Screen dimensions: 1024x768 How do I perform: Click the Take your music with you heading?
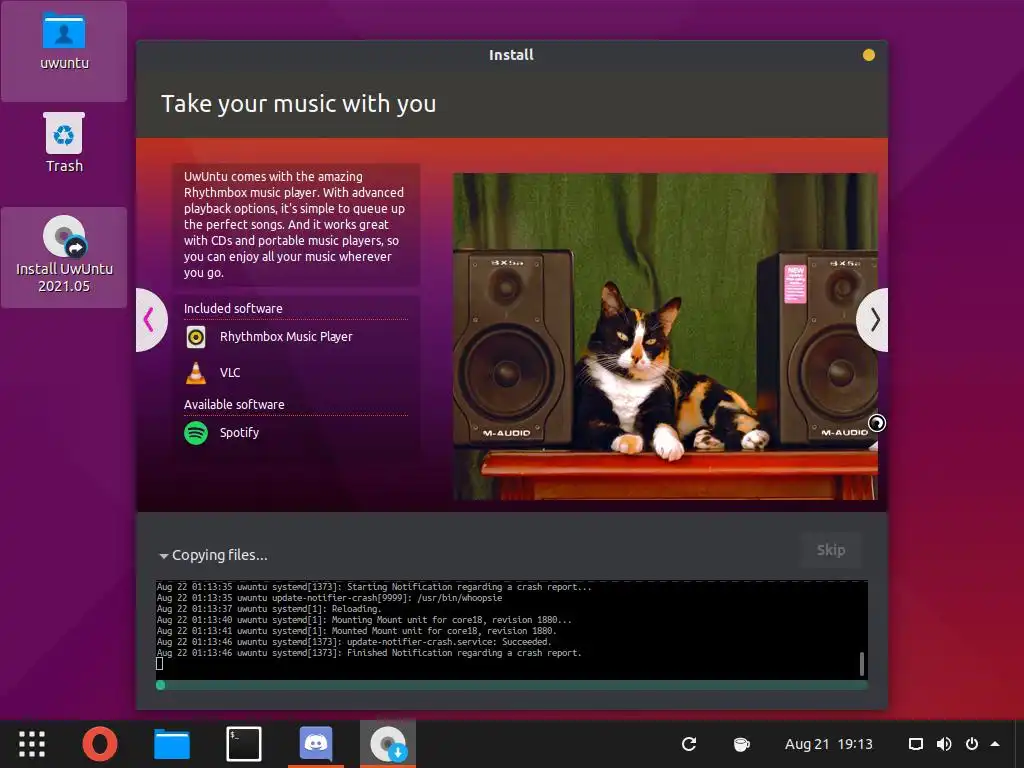coord(298,104)
